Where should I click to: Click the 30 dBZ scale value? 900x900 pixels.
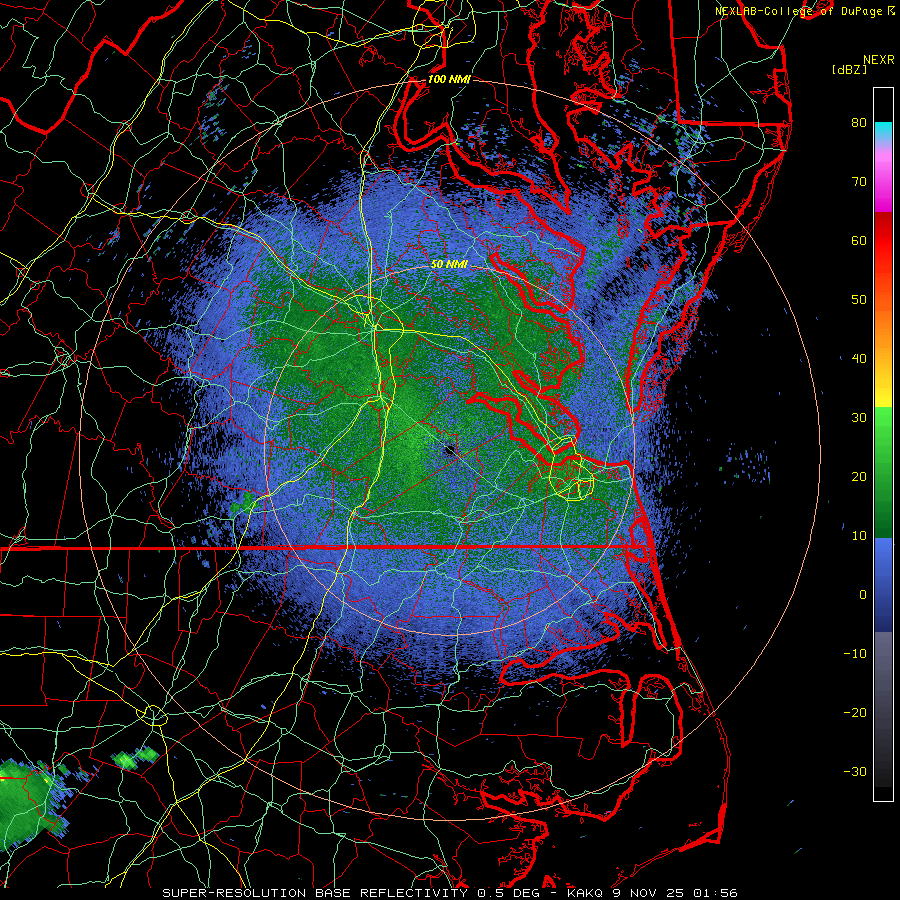pos(859,418)
